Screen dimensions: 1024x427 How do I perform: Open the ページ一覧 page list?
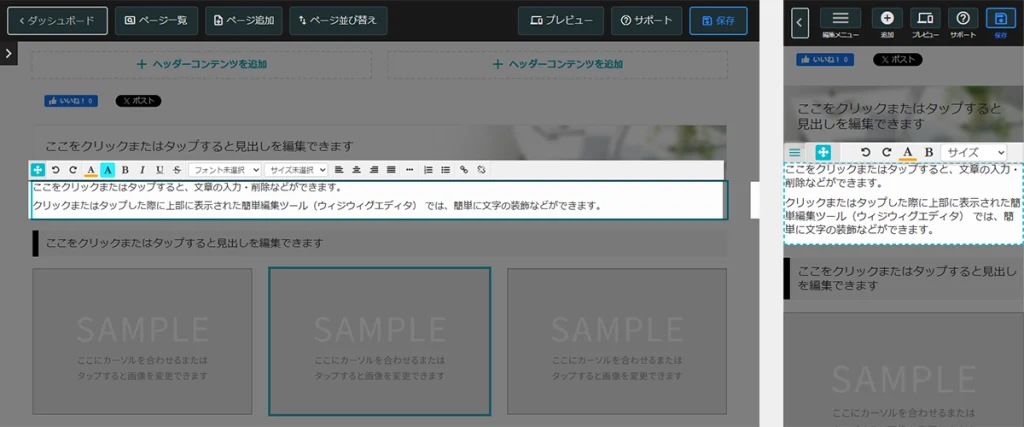pos(155,20)
